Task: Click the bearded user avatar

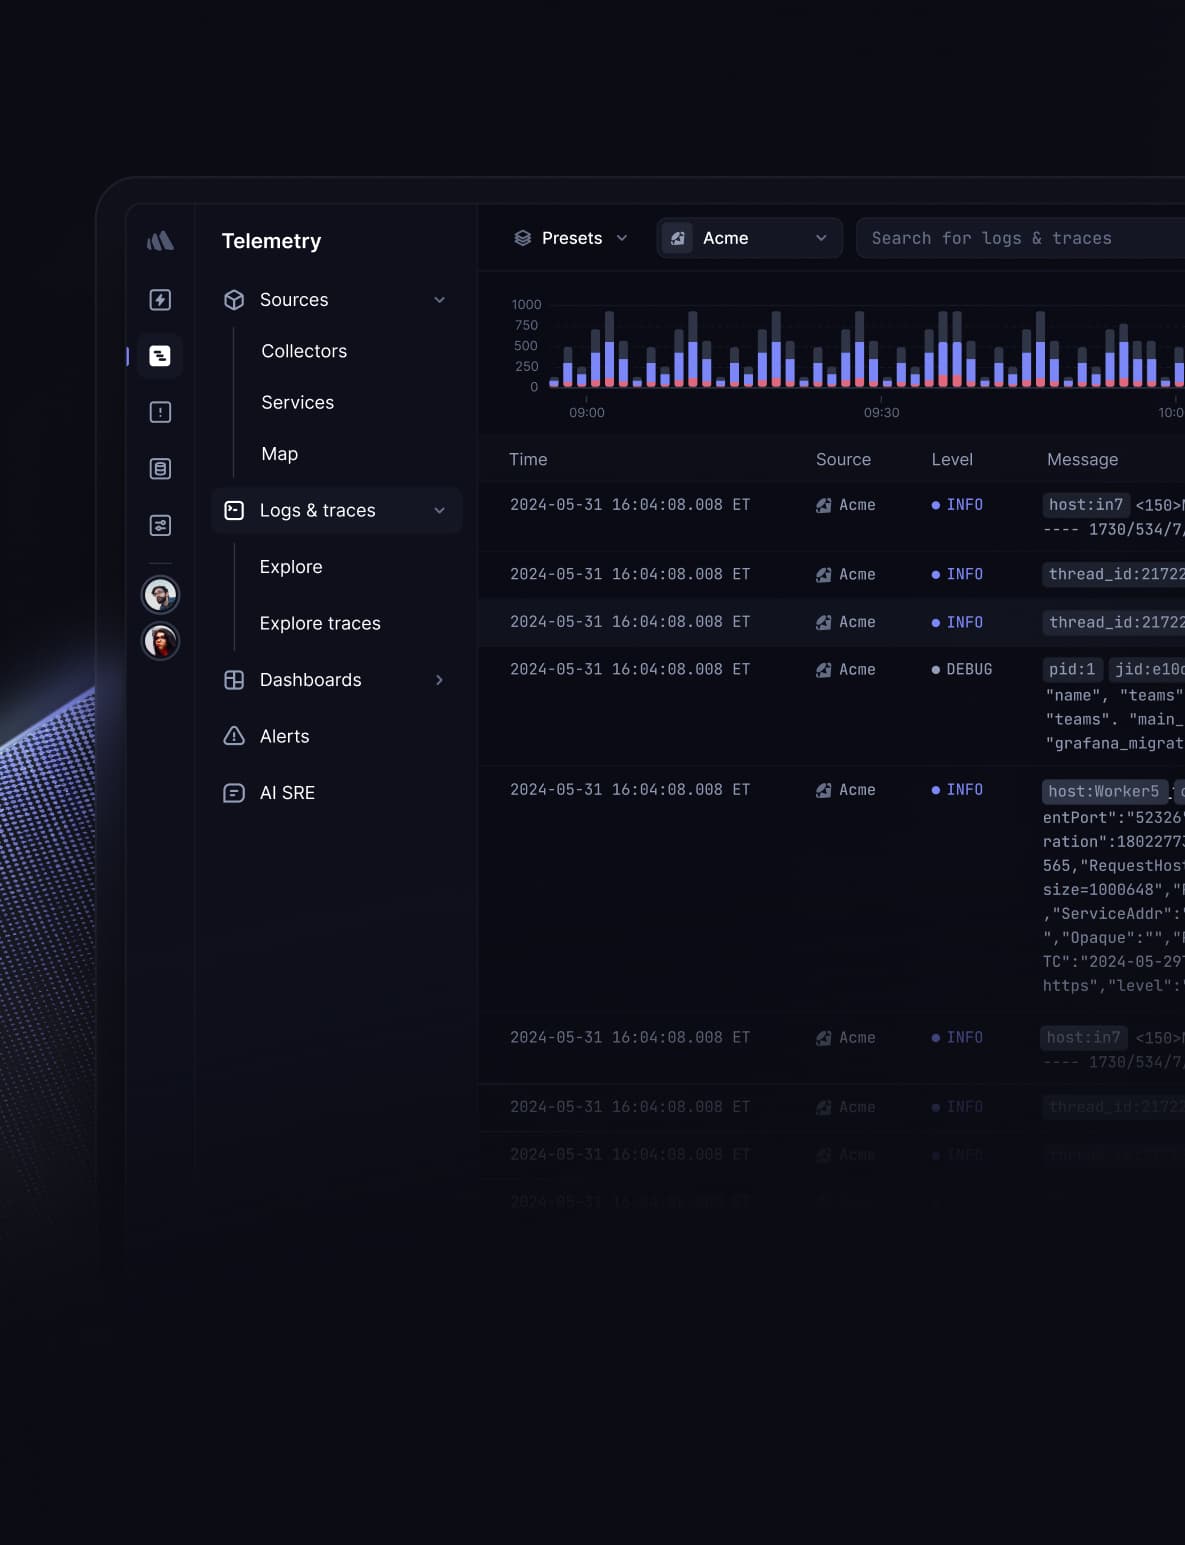Action: 160,595
